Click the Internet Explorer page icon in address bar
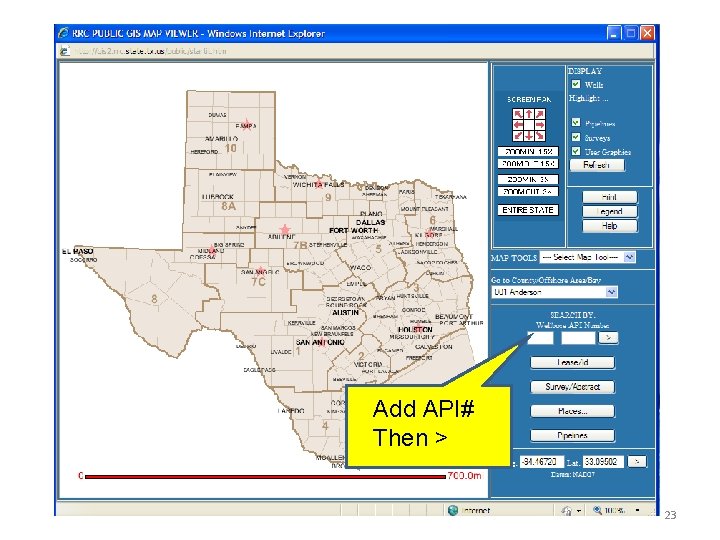The image size is (720, 540). click(64, 51)
